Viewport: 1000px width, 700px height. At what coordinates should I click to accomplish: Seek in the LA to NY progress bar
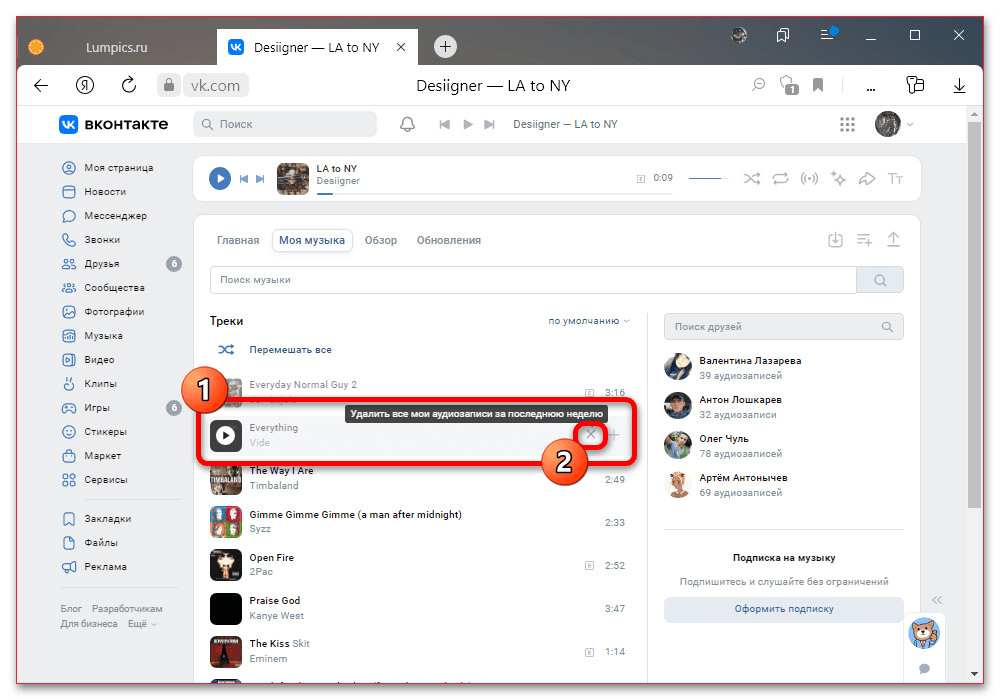click(494, 193)
